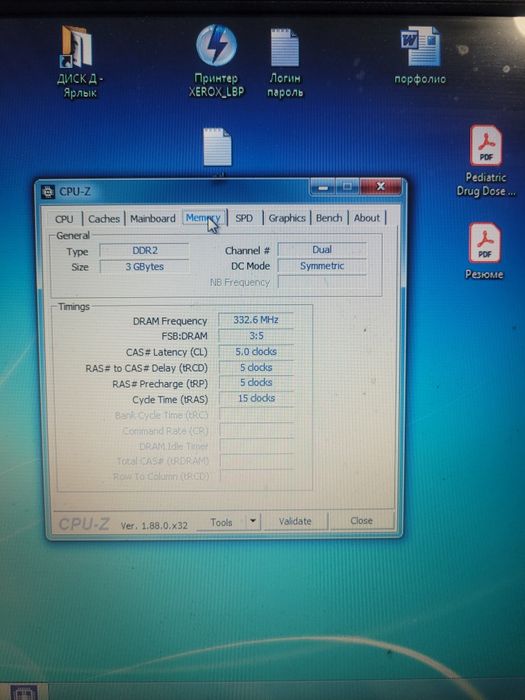Image resolution: width=525 pixels, height=700 pixels.
Task: Click the 5 clocks tRP value
Action: point(256,383)
